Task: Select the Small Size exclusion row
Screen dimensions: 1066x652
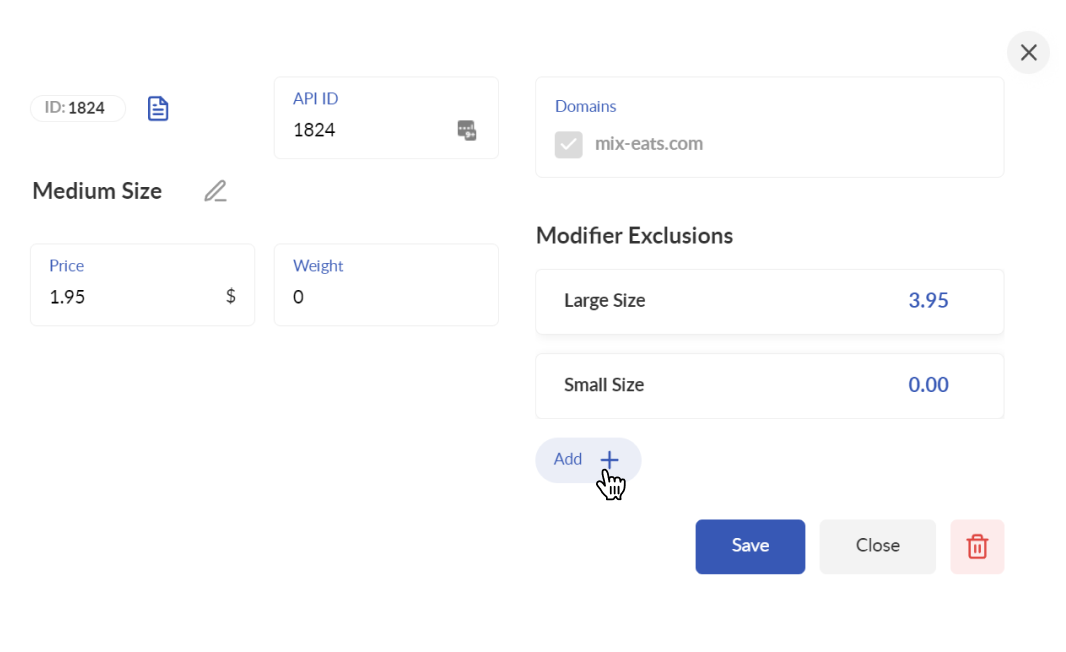Action: pos(770,385)
